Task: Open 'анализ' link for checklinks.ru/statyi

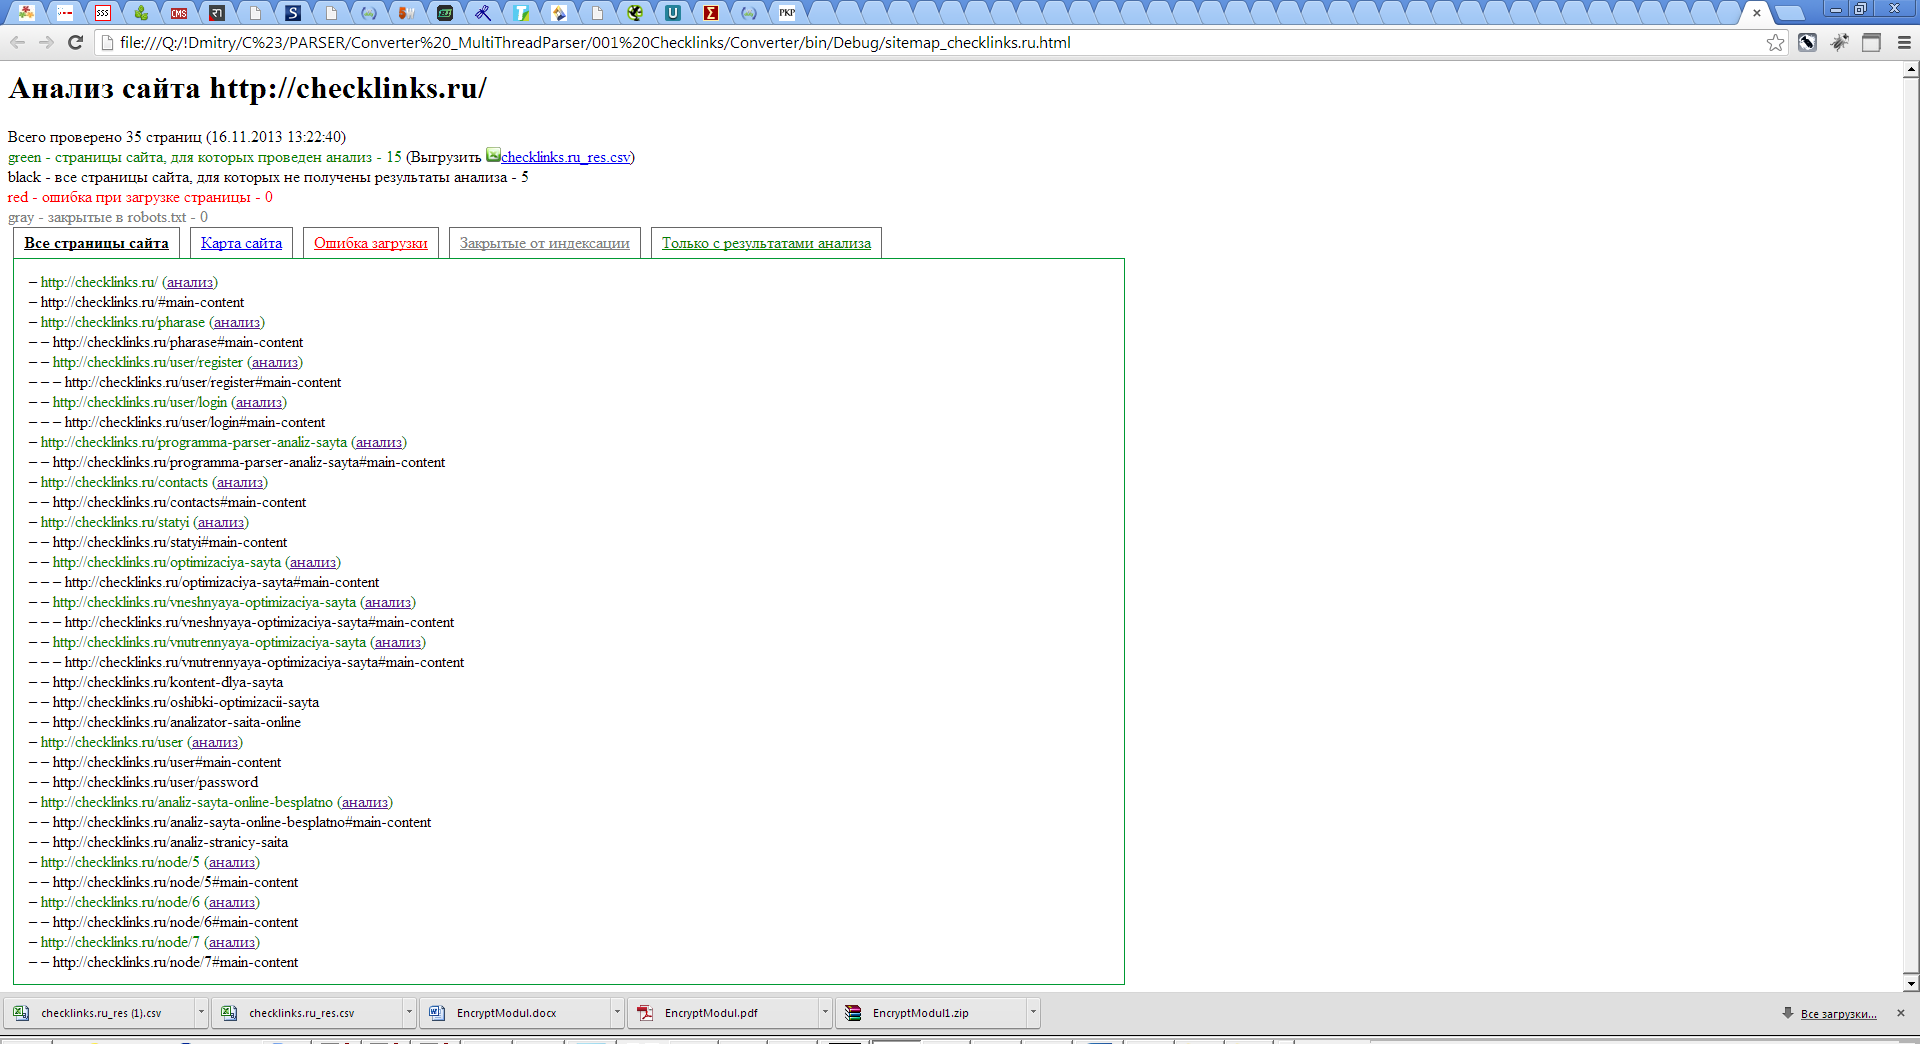Action: tap(221, 522)
